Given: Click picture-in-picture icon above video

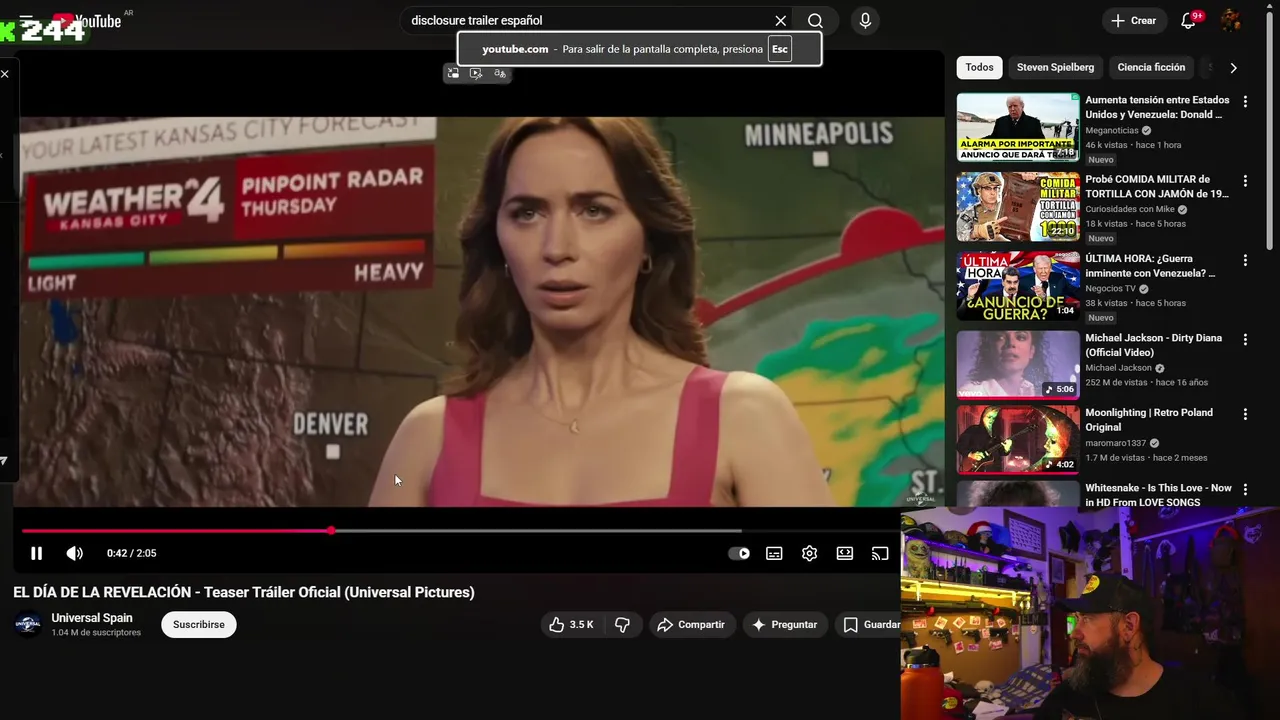Looking at the screenshot, I should click(453, 73).
